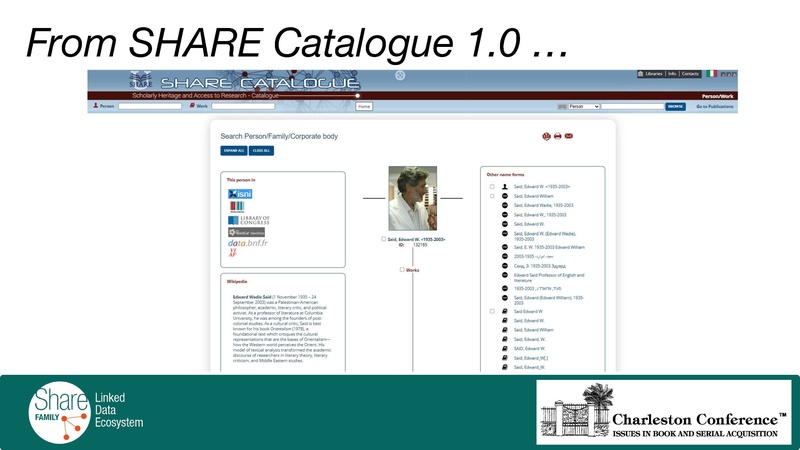
Task: Click the red email envelope icon
Action: [569, 136]
